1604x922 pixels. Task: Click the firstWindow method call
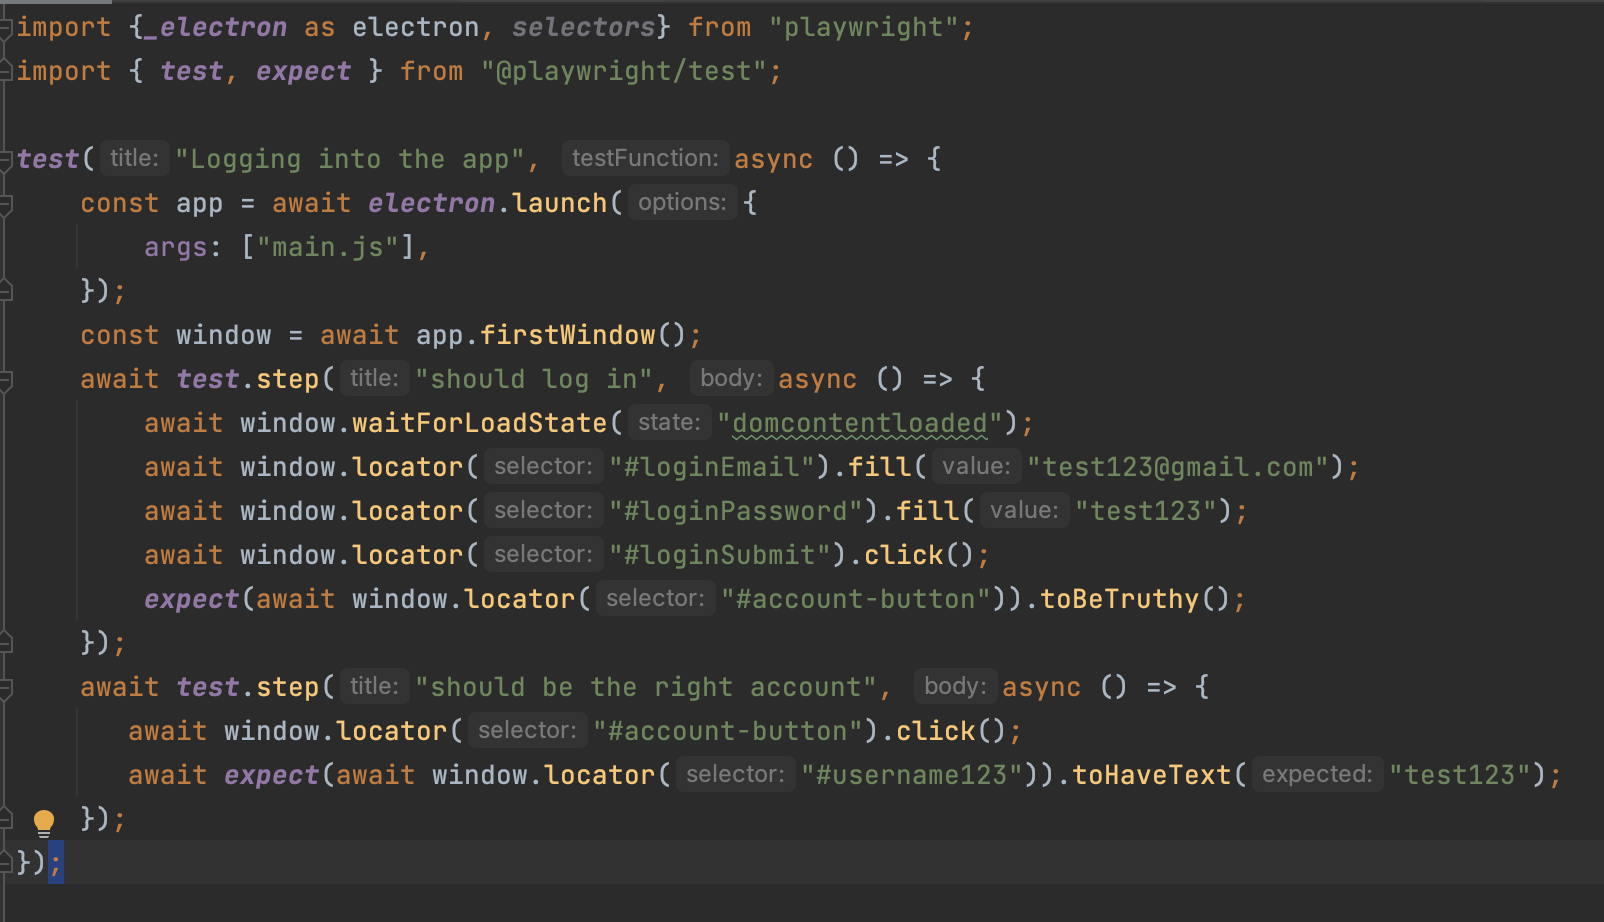[568, 335]
